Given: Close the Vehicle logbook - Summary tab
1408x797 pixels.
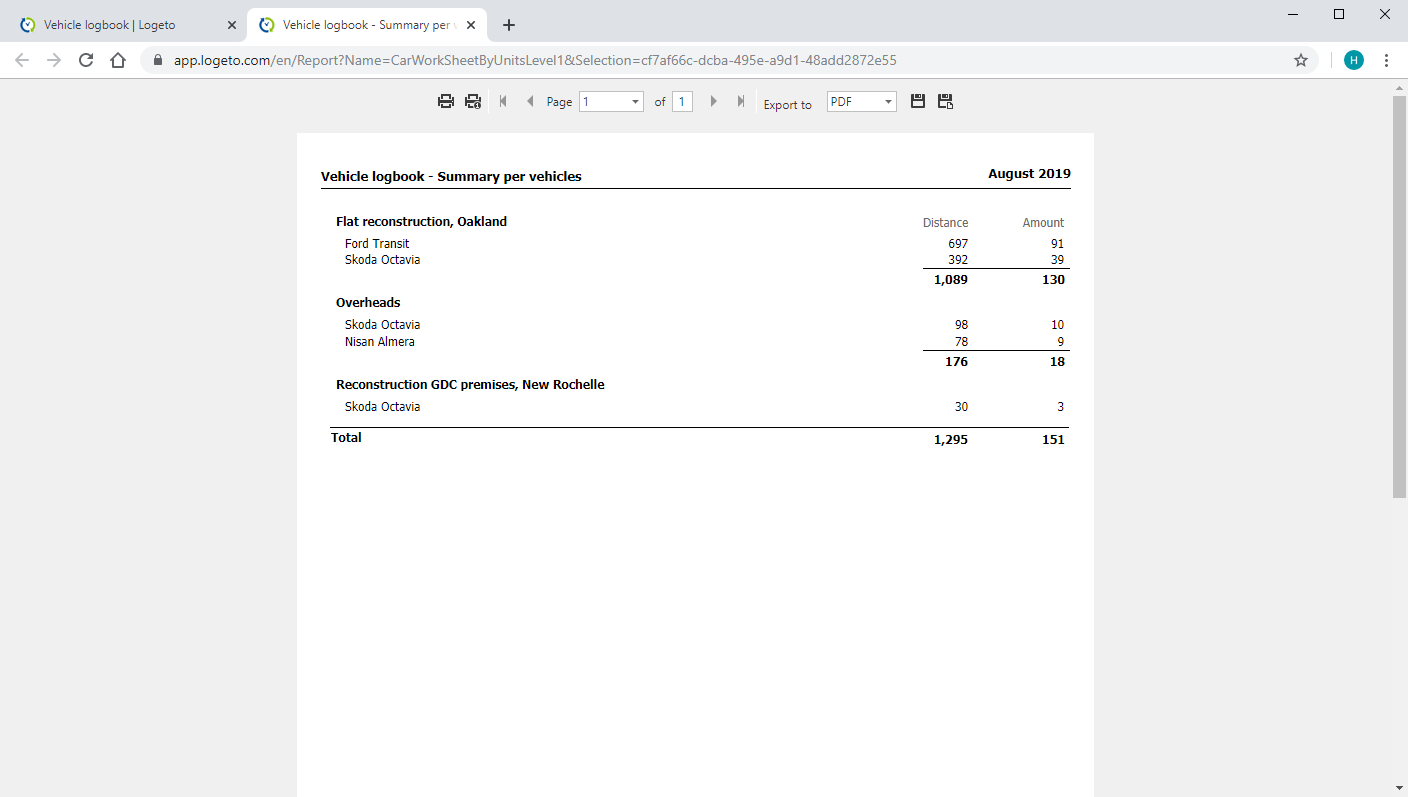Looking at the screenshot, I should 471,25.
